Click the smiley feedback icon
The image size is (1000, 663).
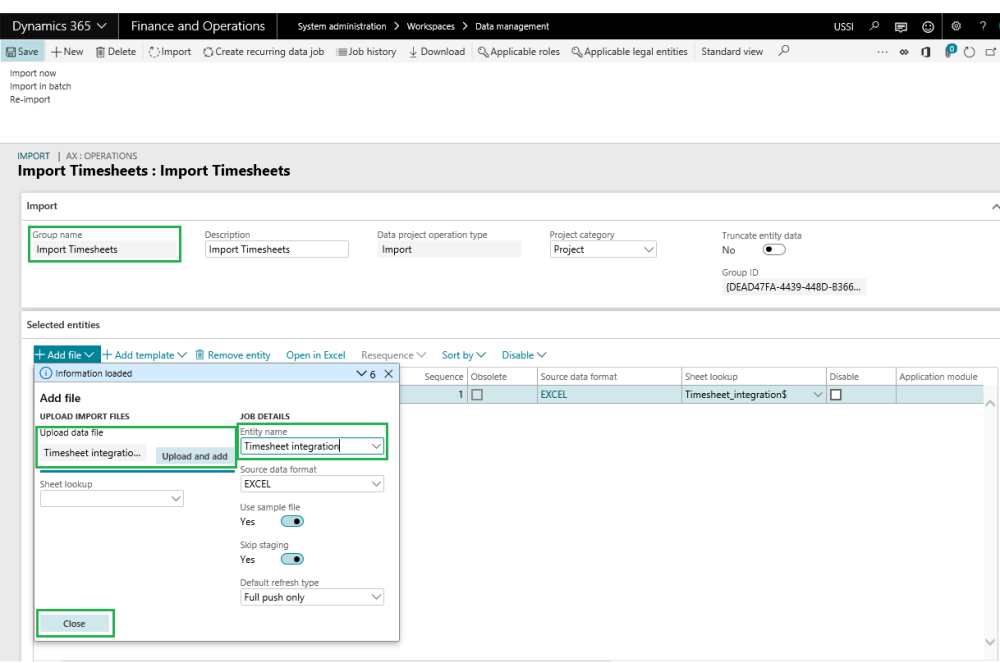tap(928, 27)
